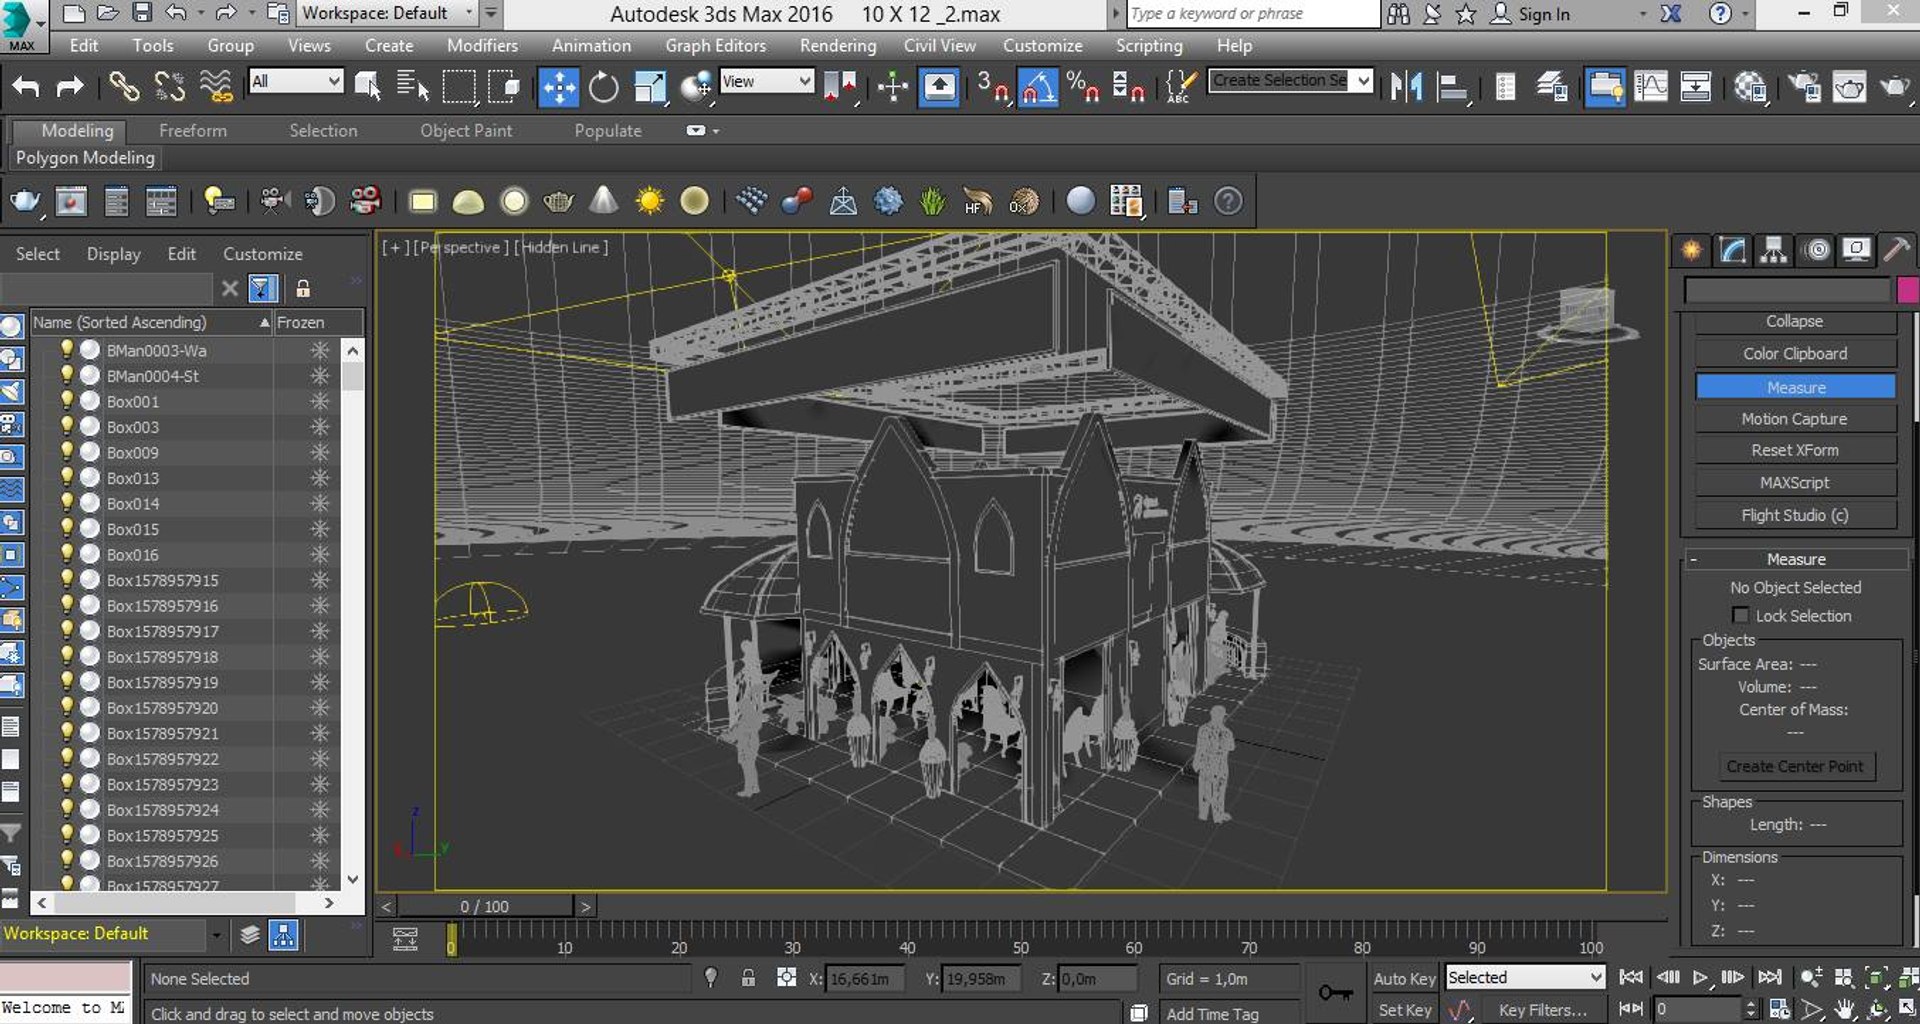Click the Create Center Point button

[1794, 766]
